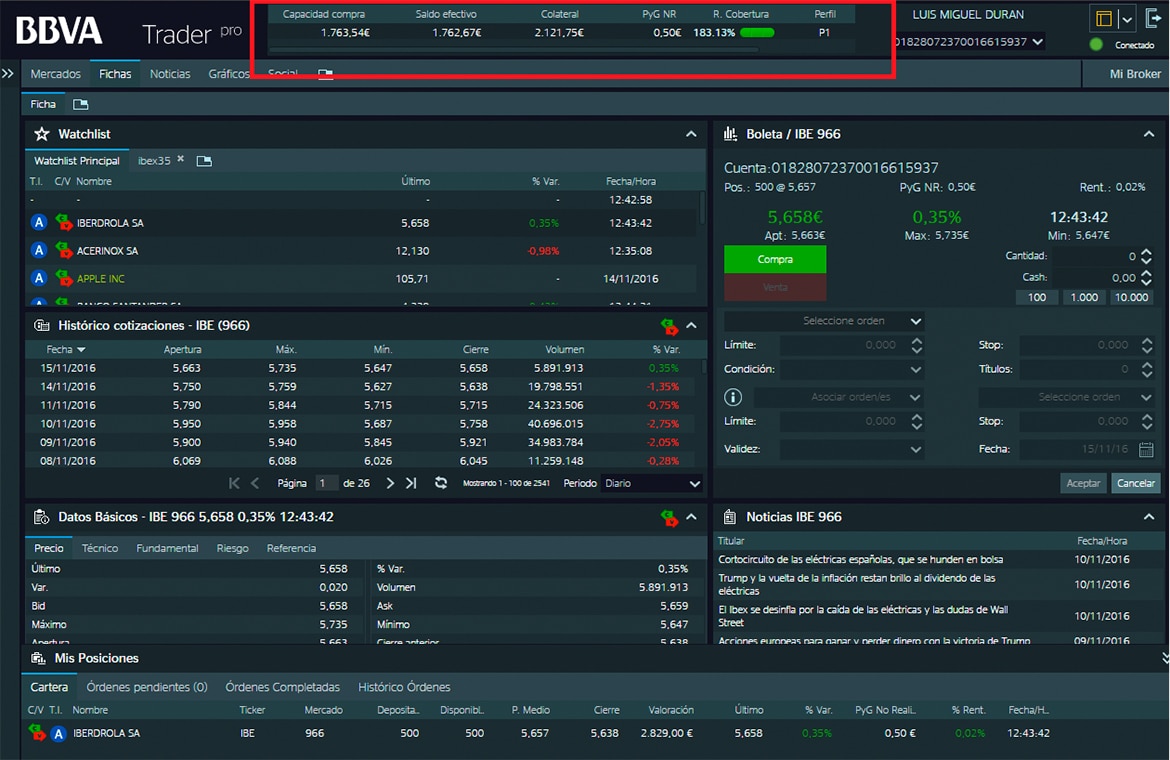Image resolution: width=1170 pixels, height=760 pixels.
Task: Collapse the Datos Básicos panel
Action: tap(692, 517)
